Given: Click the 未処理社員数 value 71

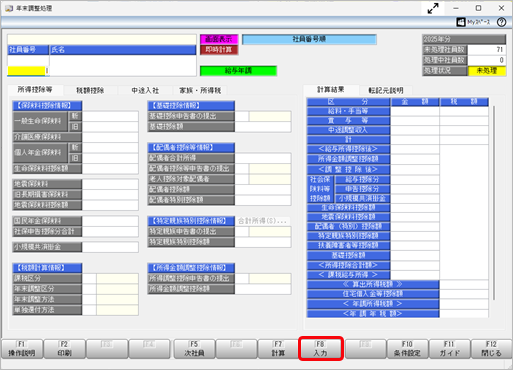Looking at the screenshot, I should pyautogui.click(x=486, y=50).
